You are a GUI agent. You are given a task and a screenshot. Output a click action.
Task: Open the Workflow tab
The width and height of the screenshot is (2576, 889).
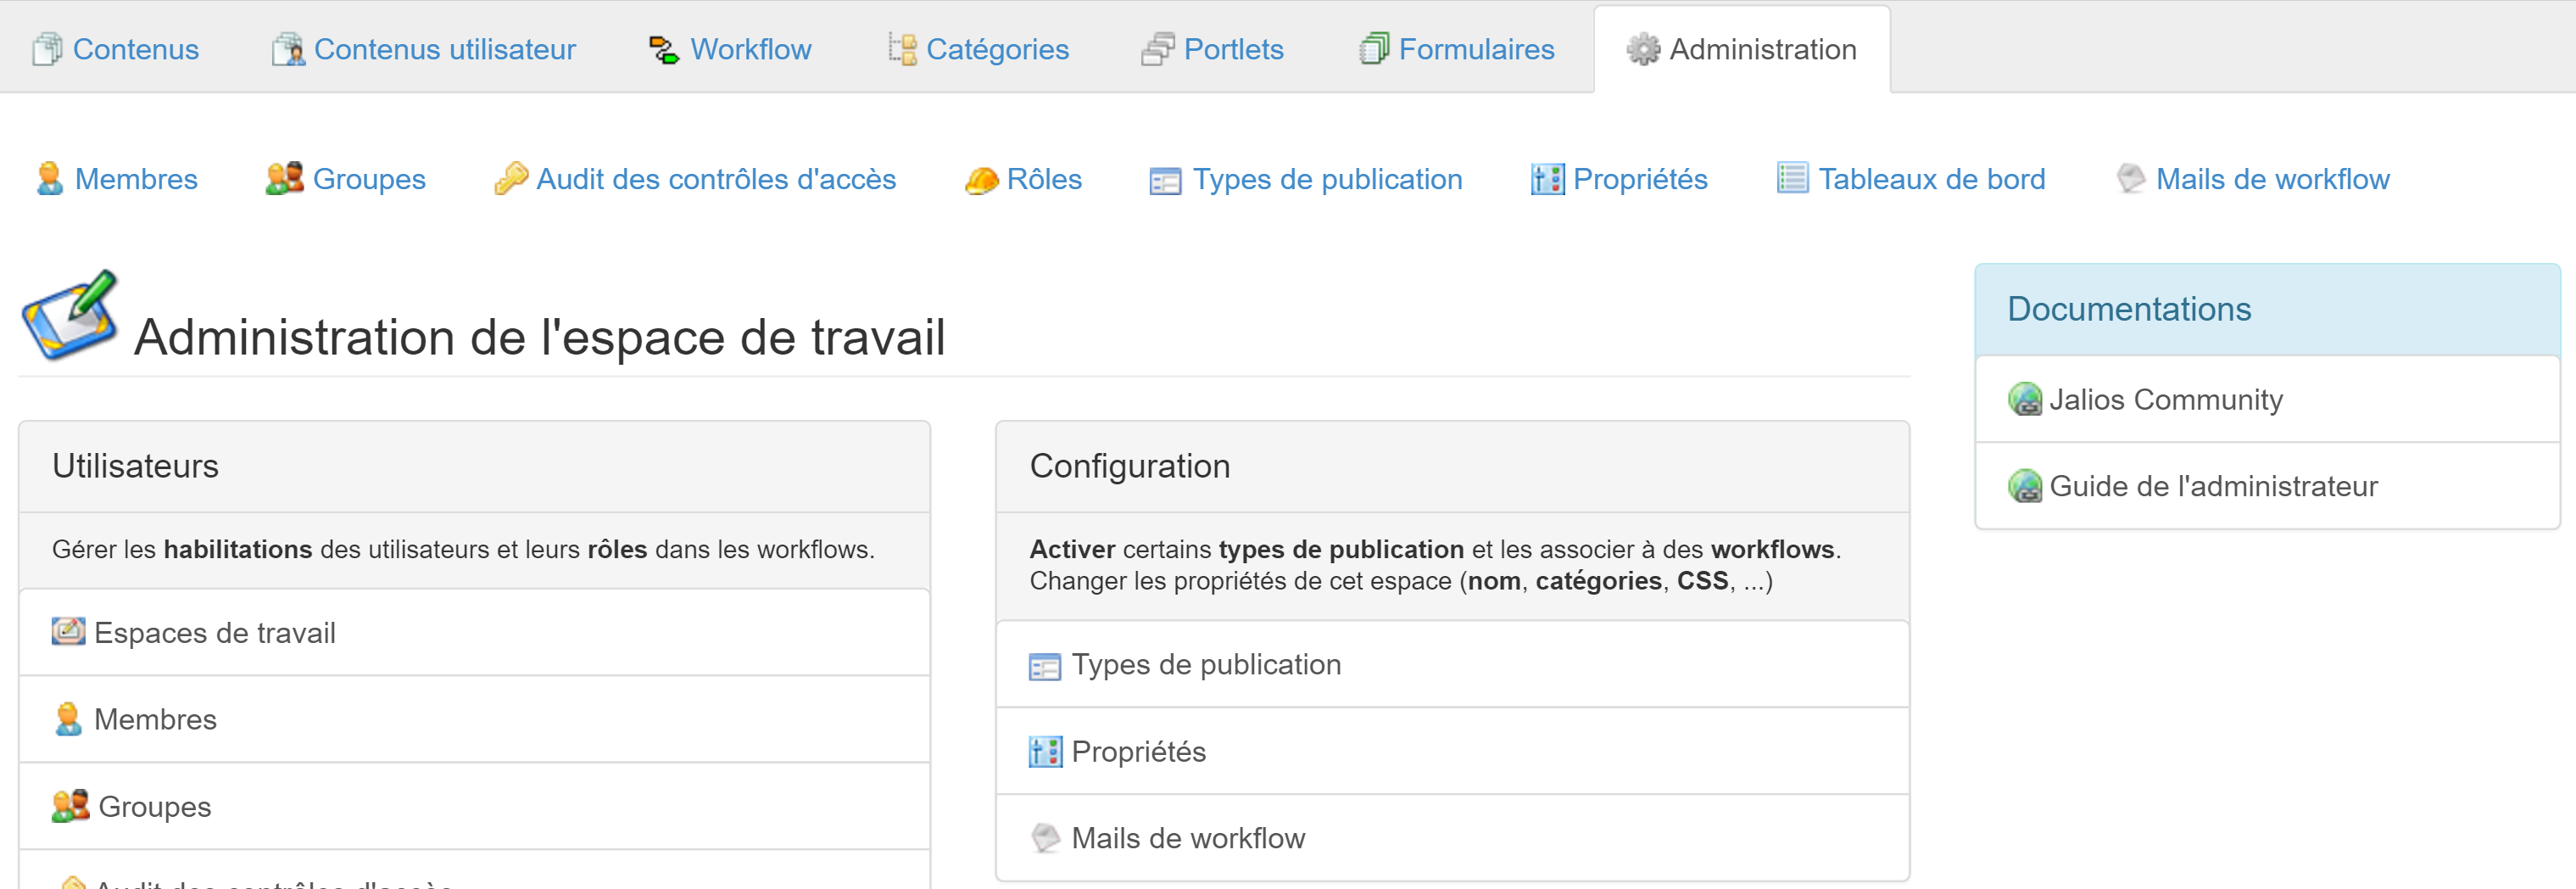coord(730,49)
